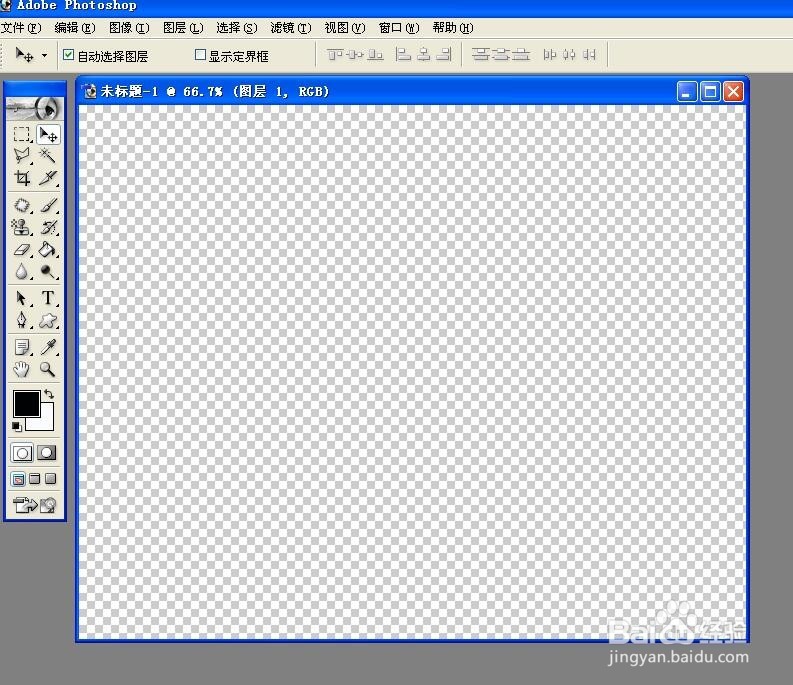The image size is (793, 685).
Task: Open the 滤镜(T) menu
Action: [x=291, y=28]
